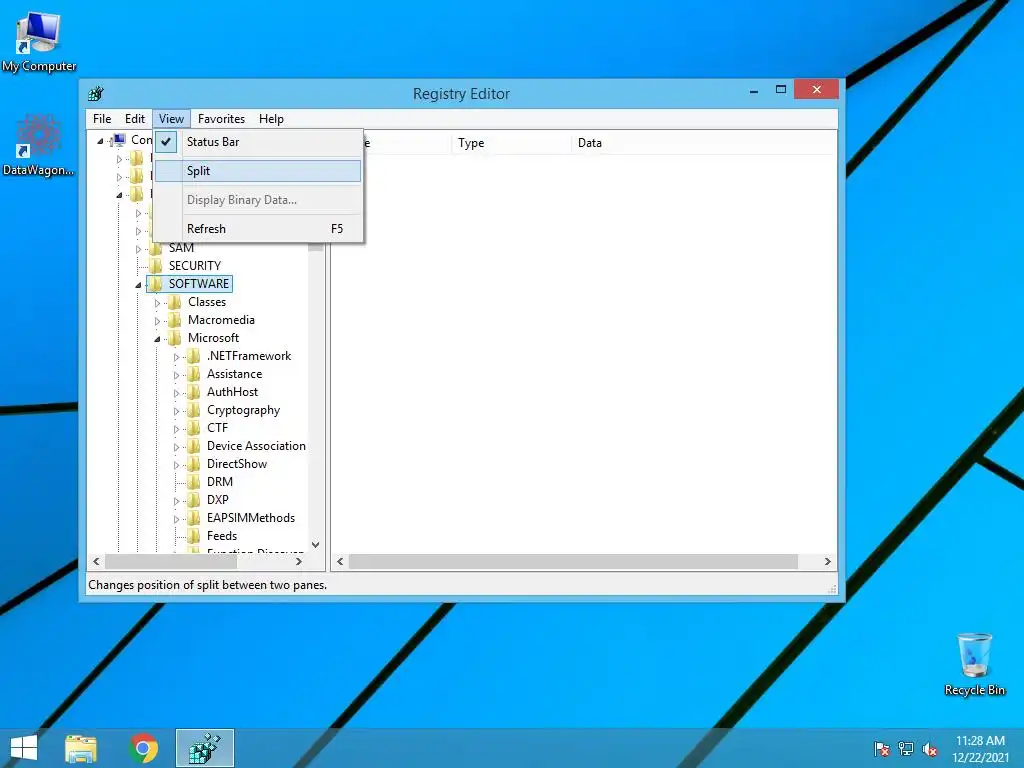
Task: Click the CTF folder icon
Action: (x=194, y=428)
